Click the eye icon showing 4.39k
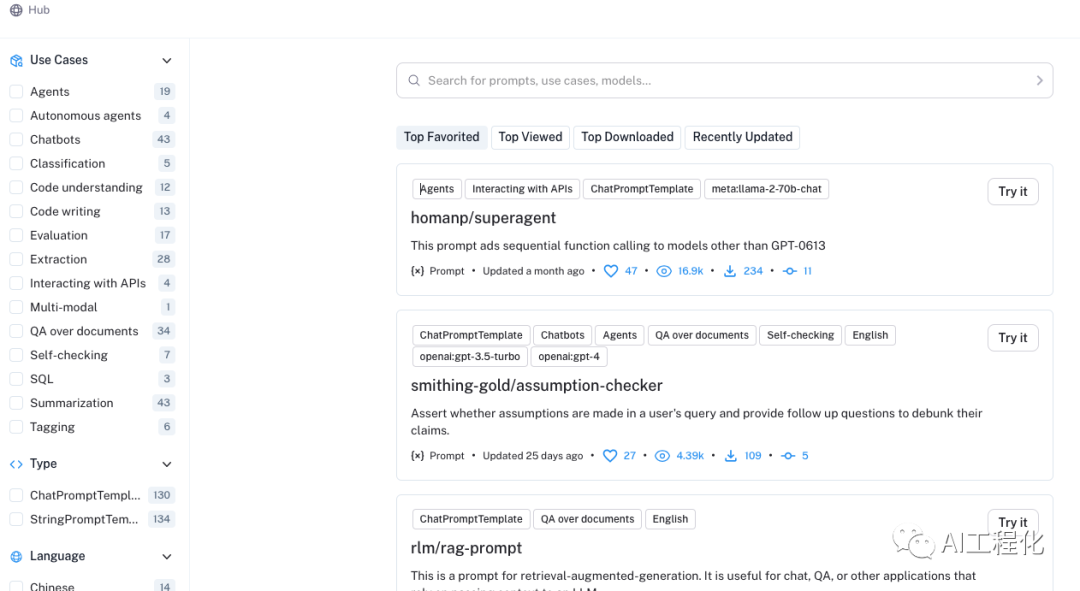1080x591 pixels. (662, 456)
